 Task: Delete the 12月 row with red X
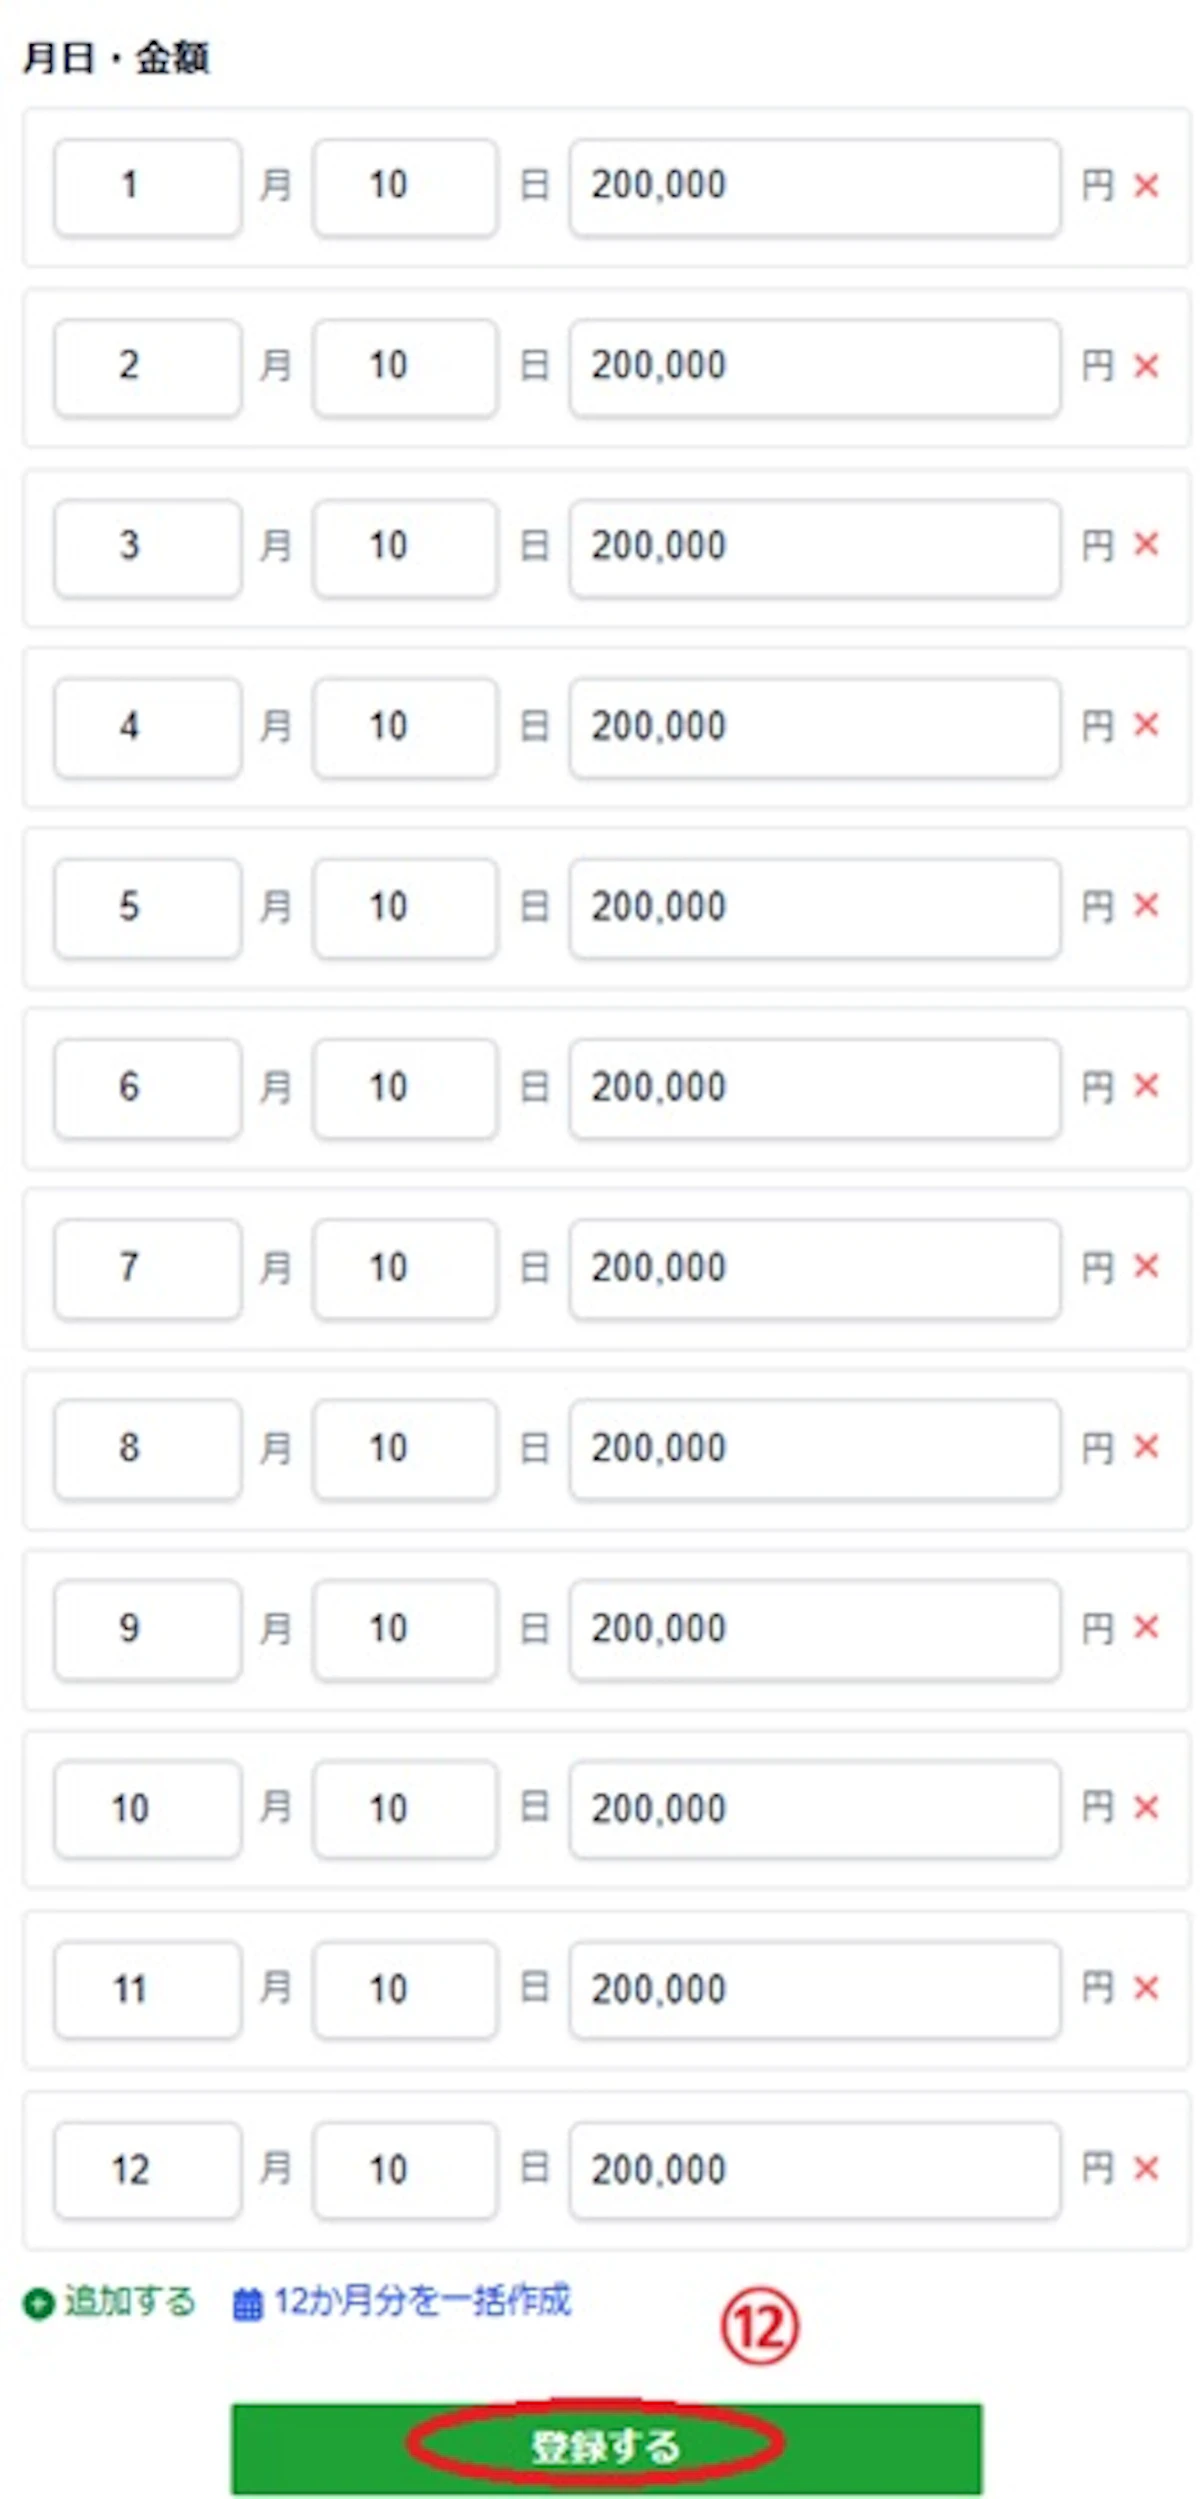1146,2169
